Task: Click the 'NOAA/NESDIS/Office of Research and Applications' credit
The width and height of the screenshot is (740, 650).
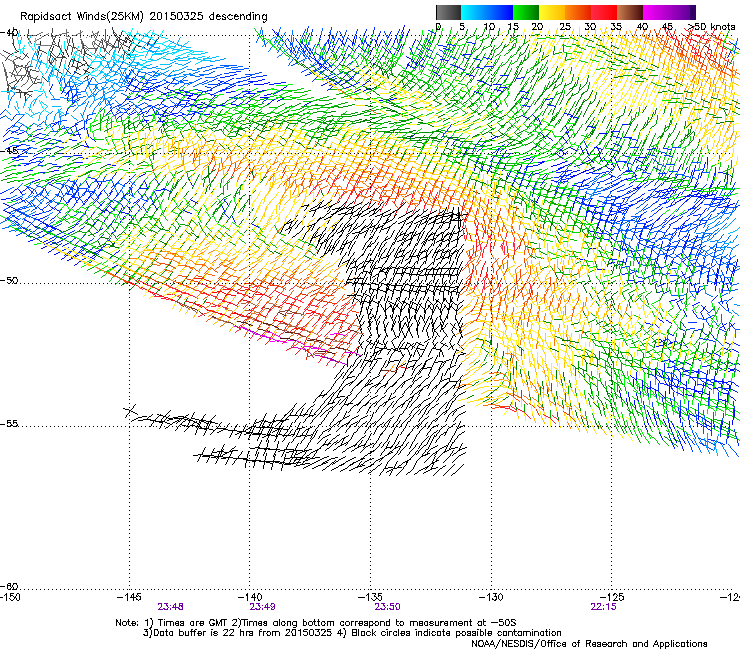Action: (x=589, y=644)
